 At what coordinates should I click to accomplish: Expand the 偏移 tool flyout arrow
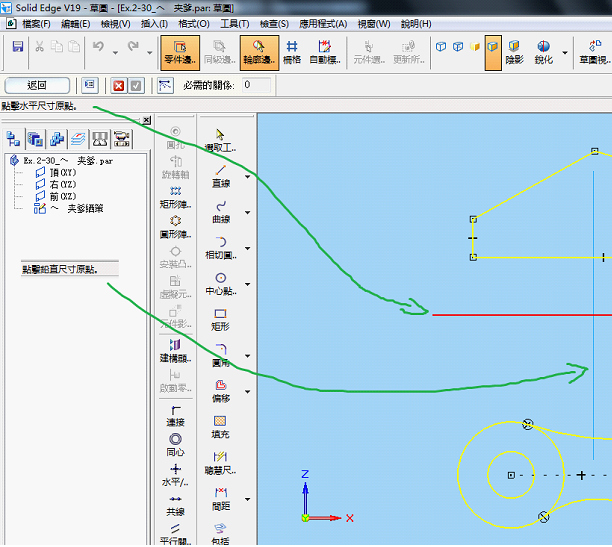247,392
